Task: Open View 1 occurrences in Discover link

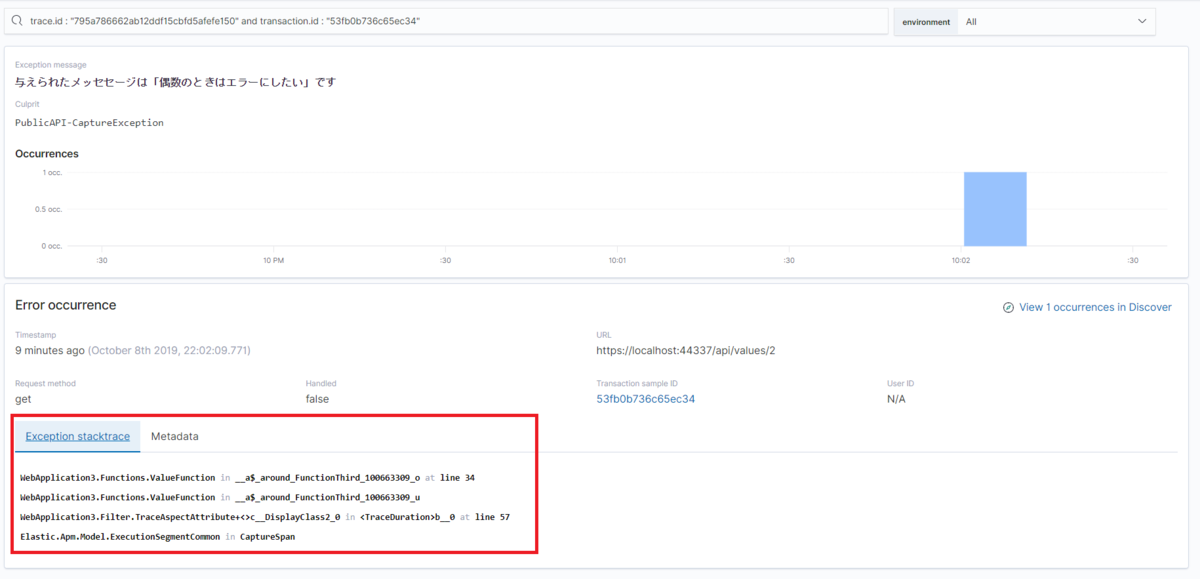Action: (x=1095, y=308)
